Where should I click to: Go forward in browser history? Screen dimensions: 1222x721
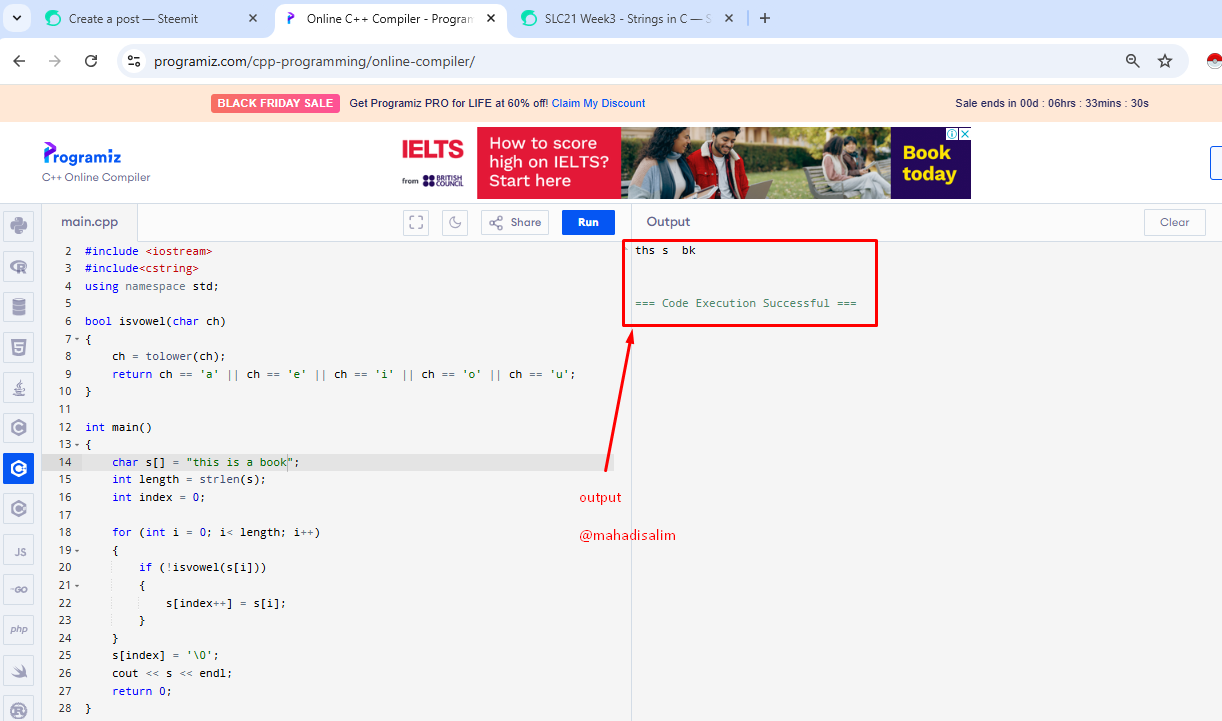(x=55, y=61)
